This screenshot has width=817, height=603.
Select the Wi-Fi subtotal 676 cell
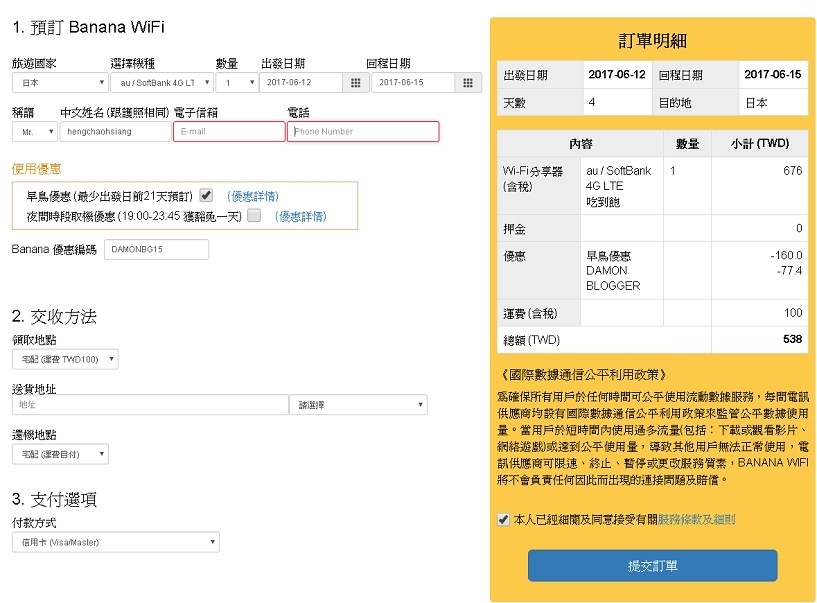point(793,170)
